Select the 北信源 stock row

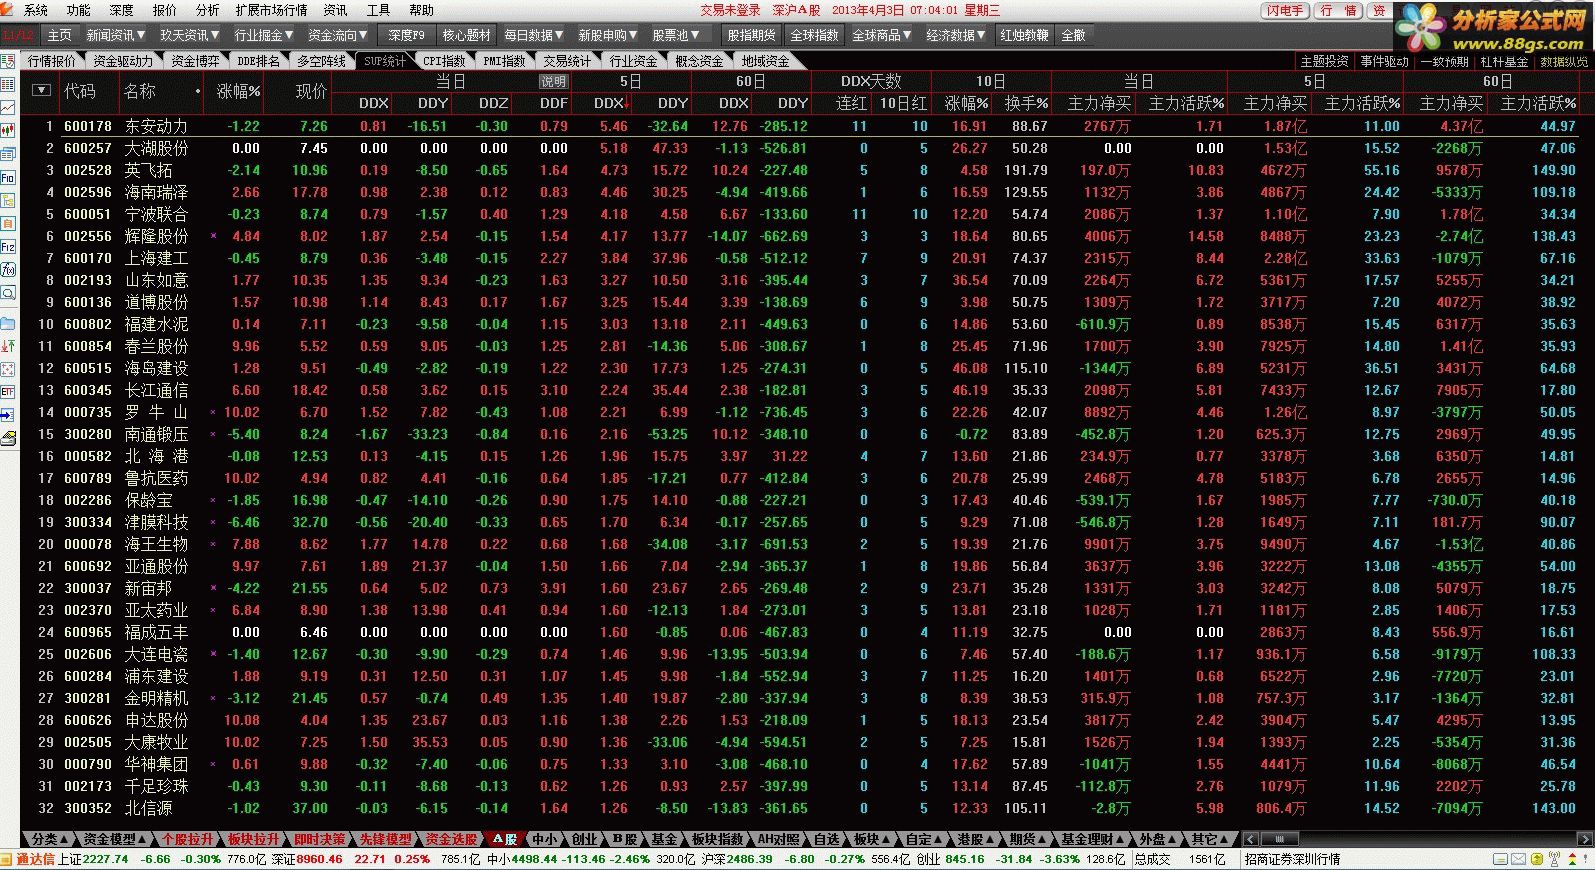[x=806, y=808]
